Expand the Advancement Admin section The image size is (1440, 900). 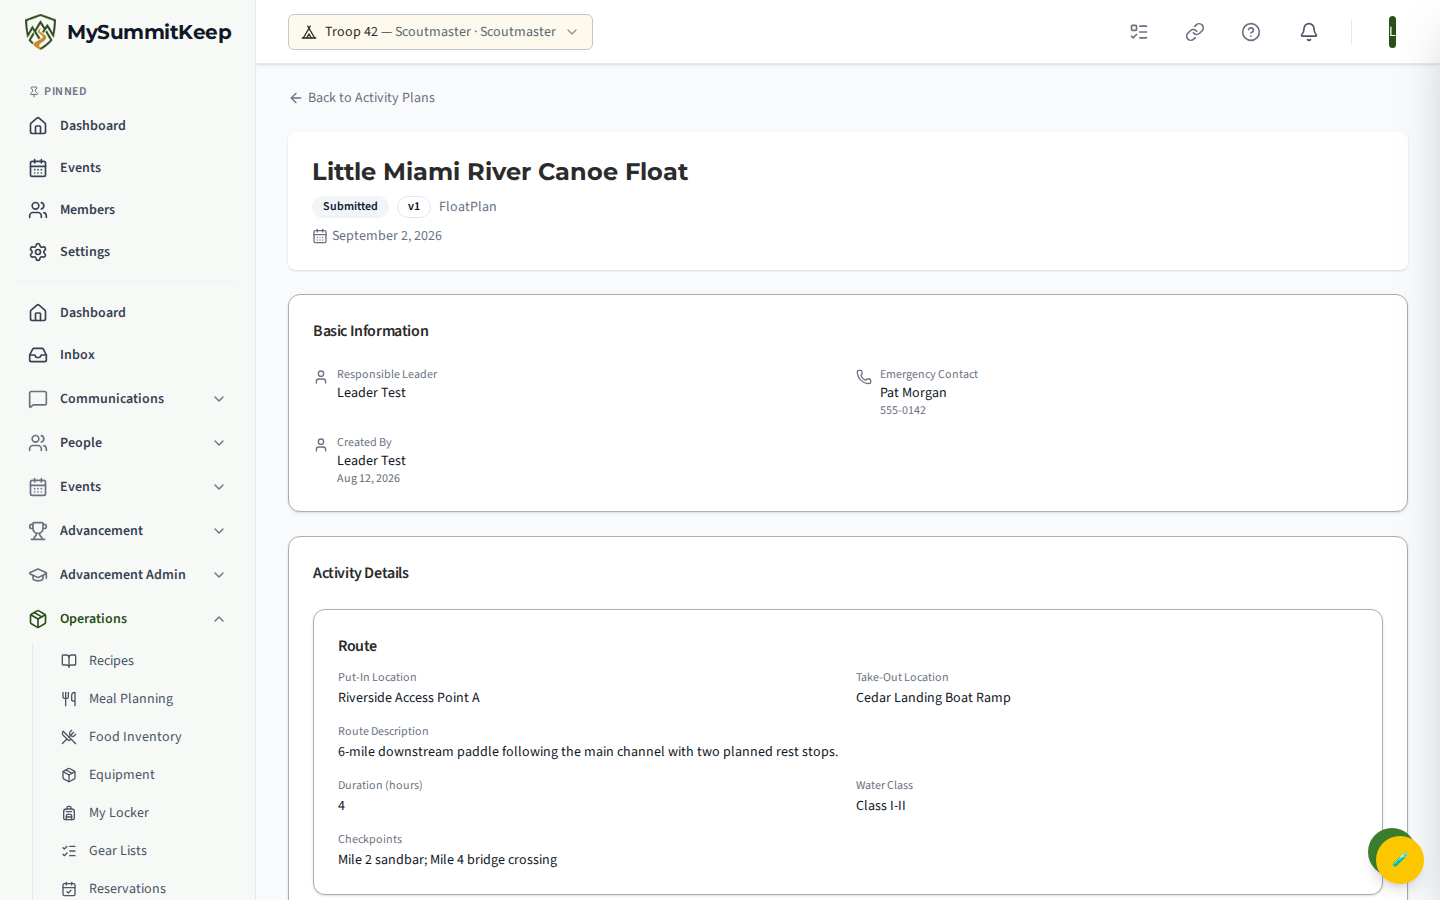click(128, 574)
